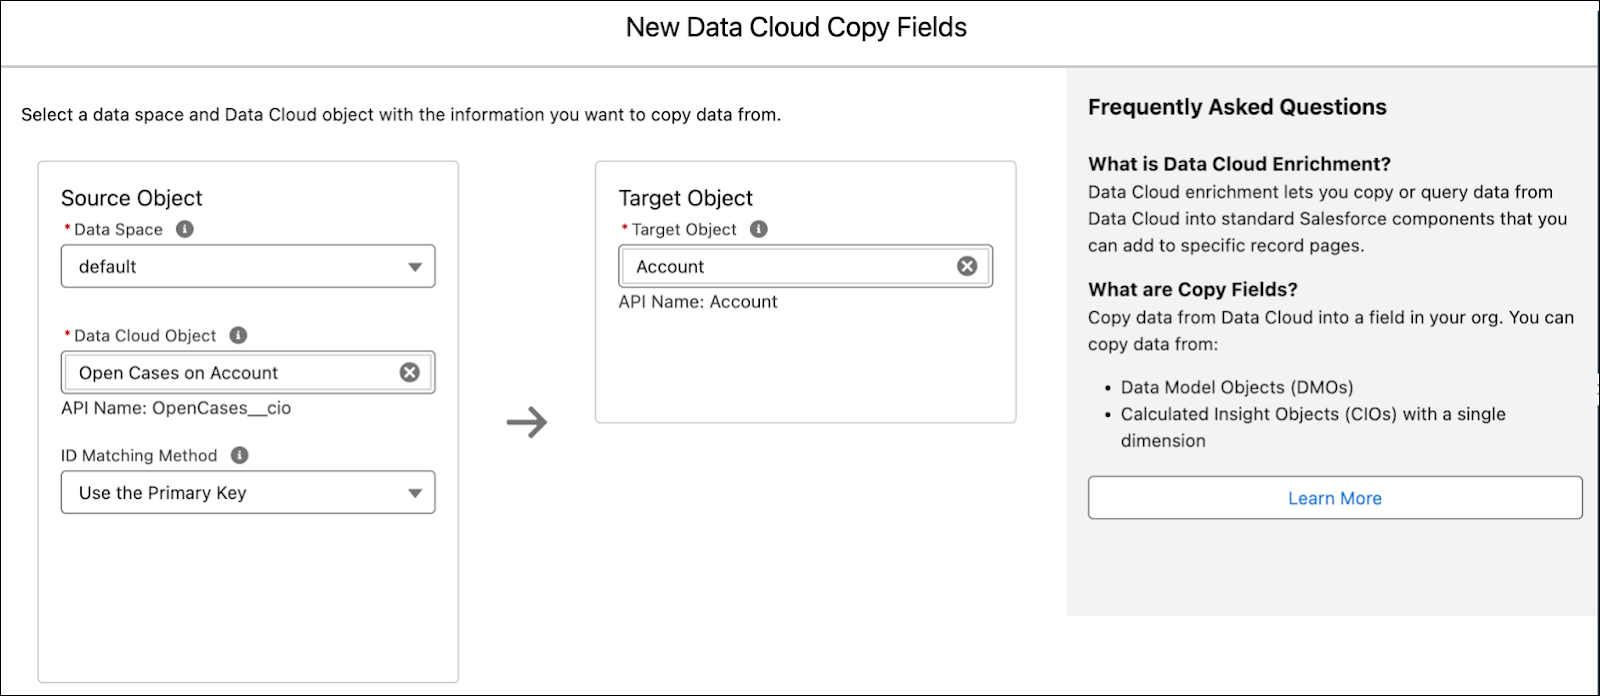This screenshot has width=1600, height=696.
Task: Click the New Data Cloud Copy Fields title
Action: pos(796,28)
